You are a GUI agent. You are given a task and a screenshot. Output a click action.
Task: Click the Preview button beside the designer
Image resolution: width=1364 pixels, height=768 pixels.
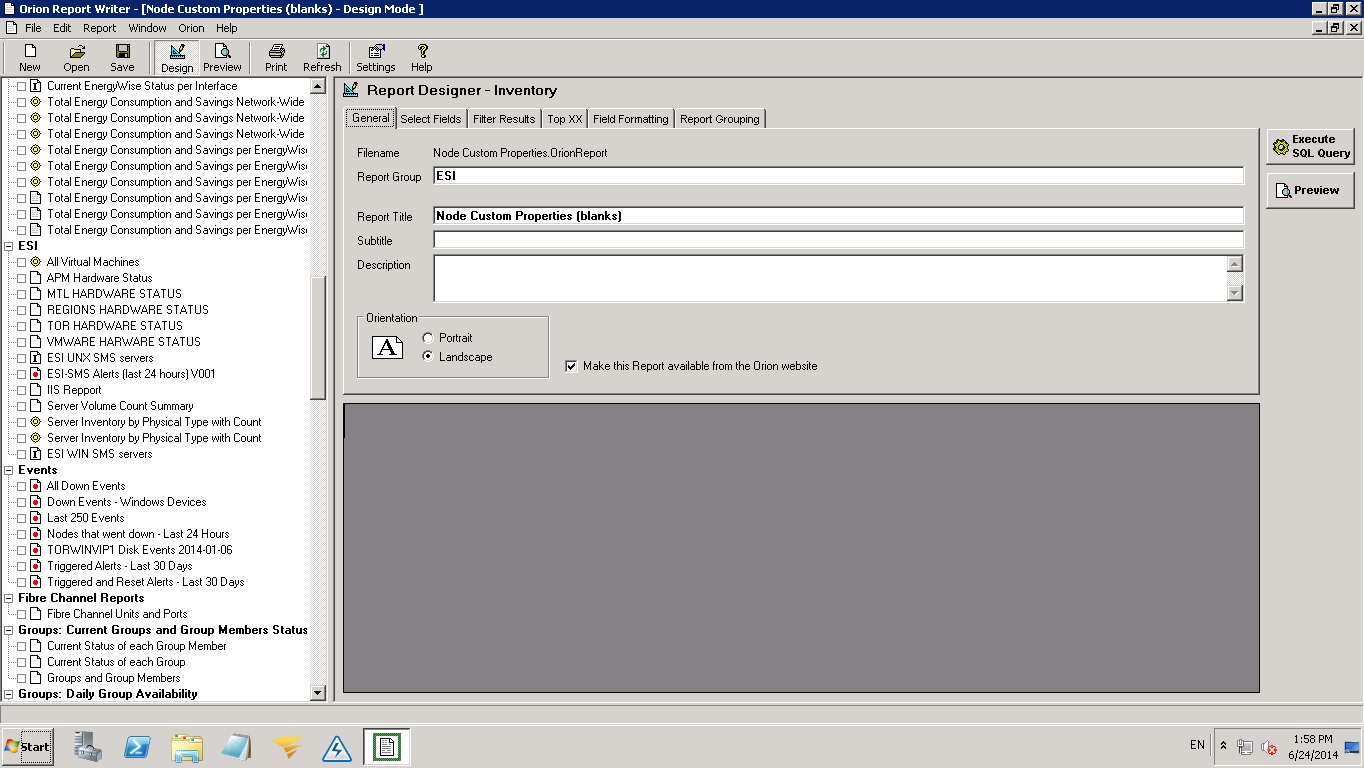point(1310,190)
